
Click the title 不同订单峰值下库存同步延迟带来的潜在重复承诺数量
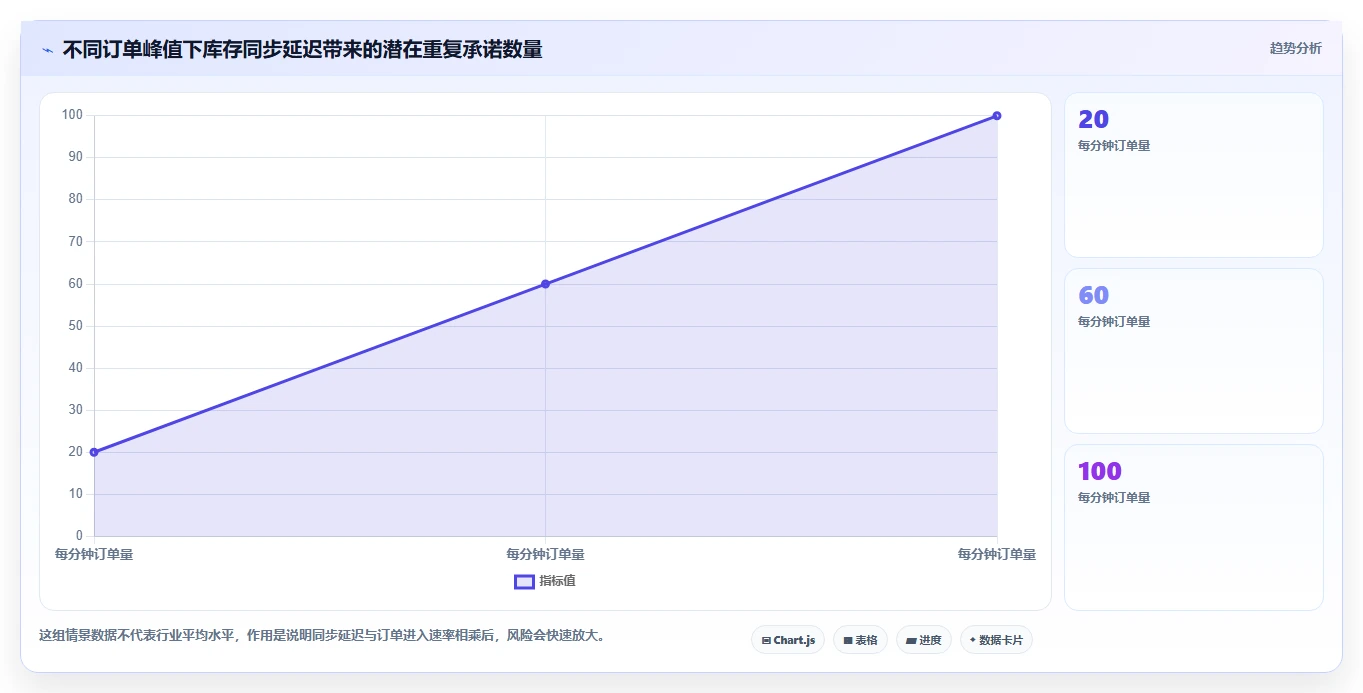click(x=302, y=50)
